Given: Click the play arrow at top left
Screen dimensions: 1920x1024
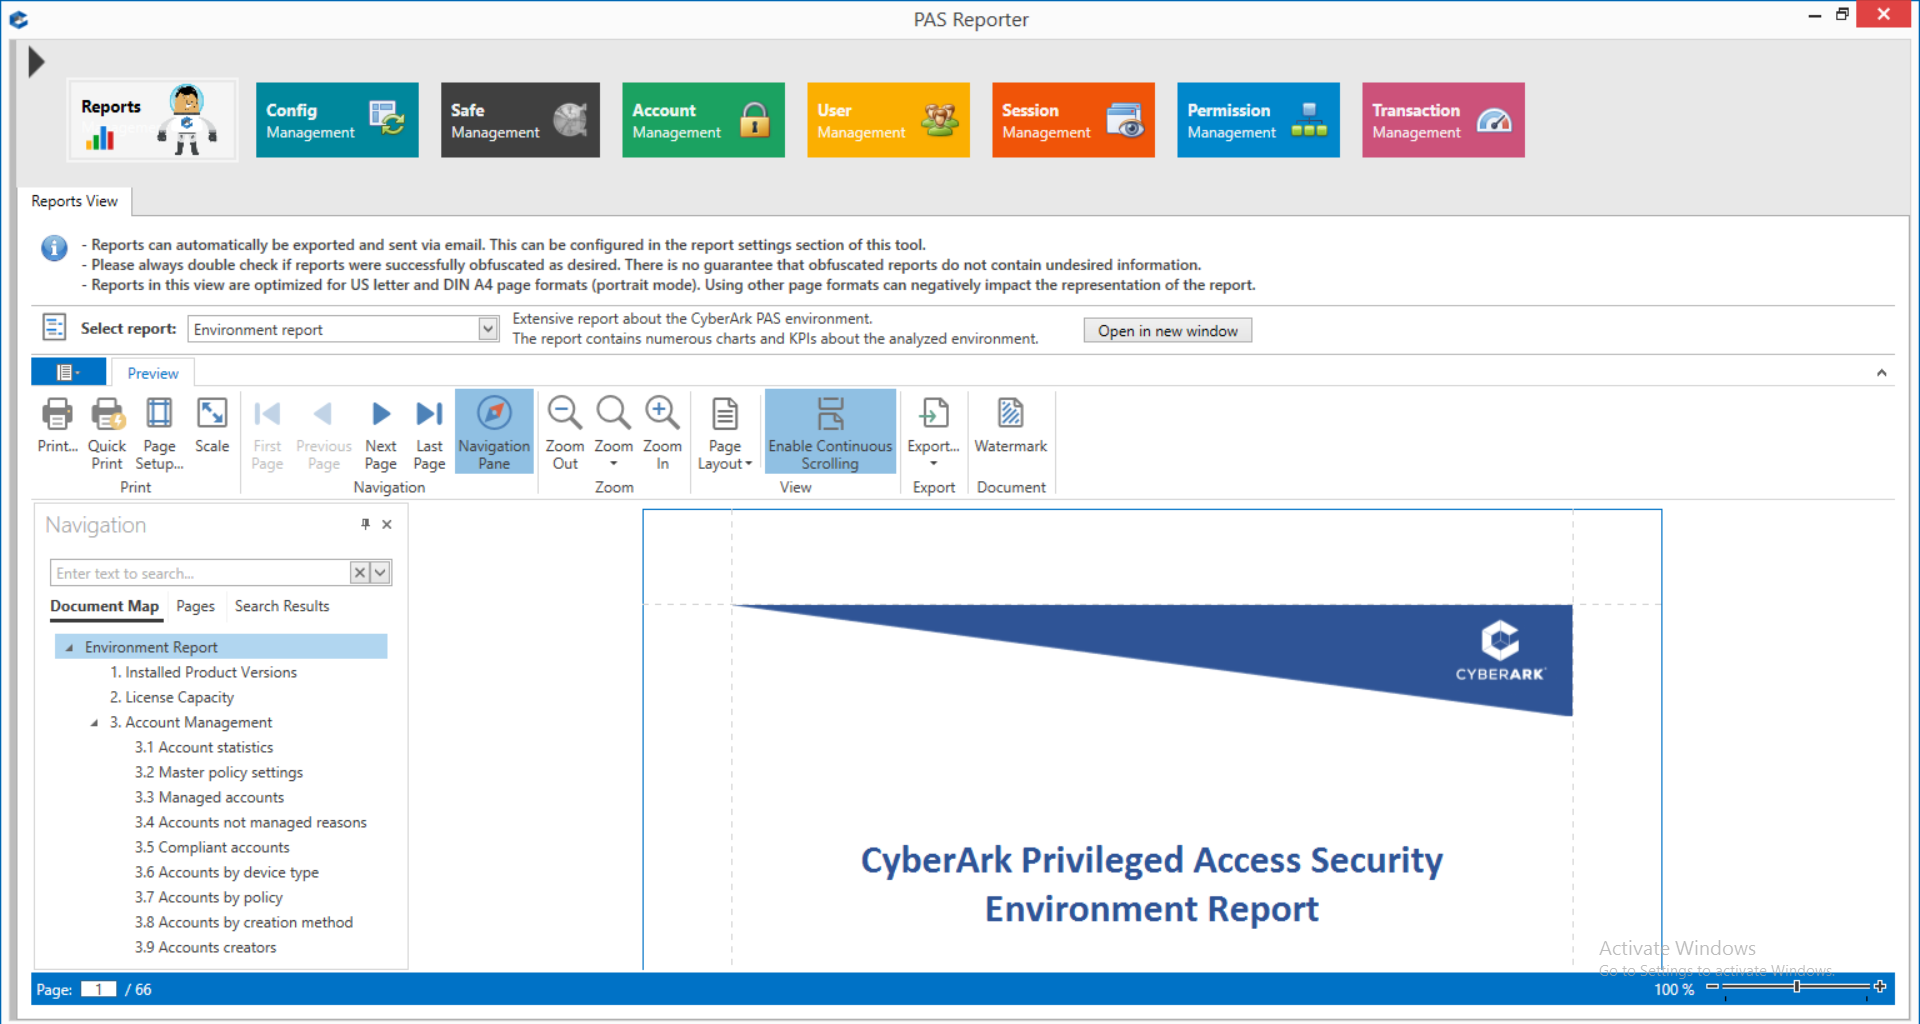Looking at the screenshot, I should click(36, 62).
